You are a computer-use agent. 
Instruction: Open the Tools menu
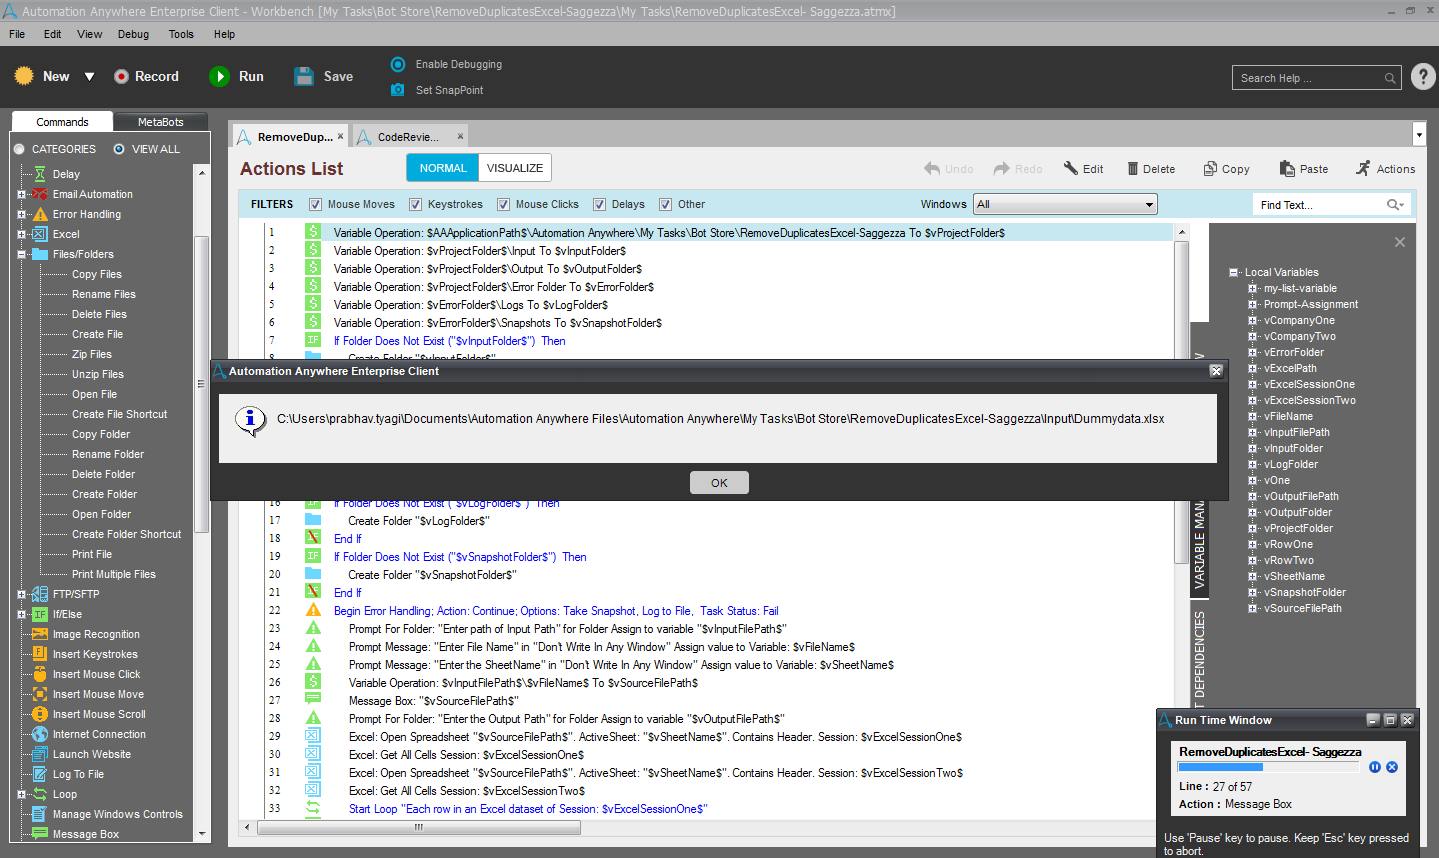(181, 34)
